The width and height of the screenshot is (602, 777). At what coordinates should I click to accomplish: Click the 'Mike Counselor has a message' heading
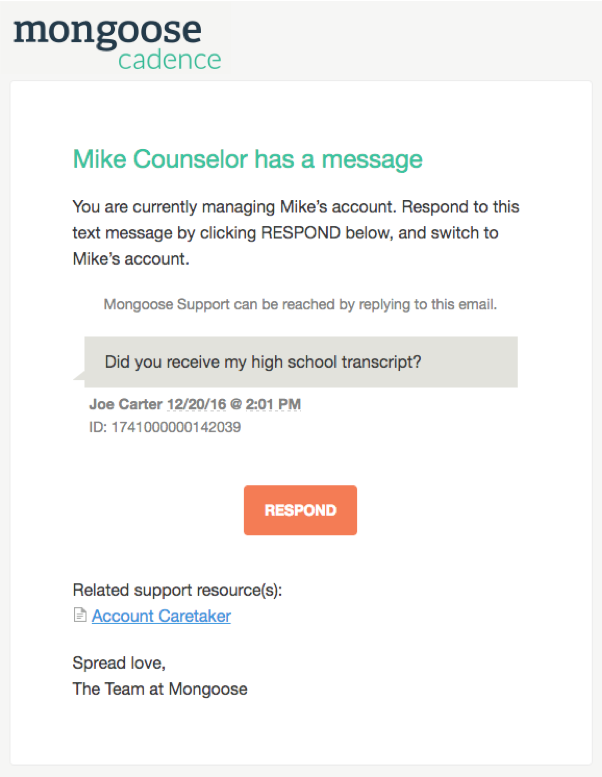[x=247, y=159]
